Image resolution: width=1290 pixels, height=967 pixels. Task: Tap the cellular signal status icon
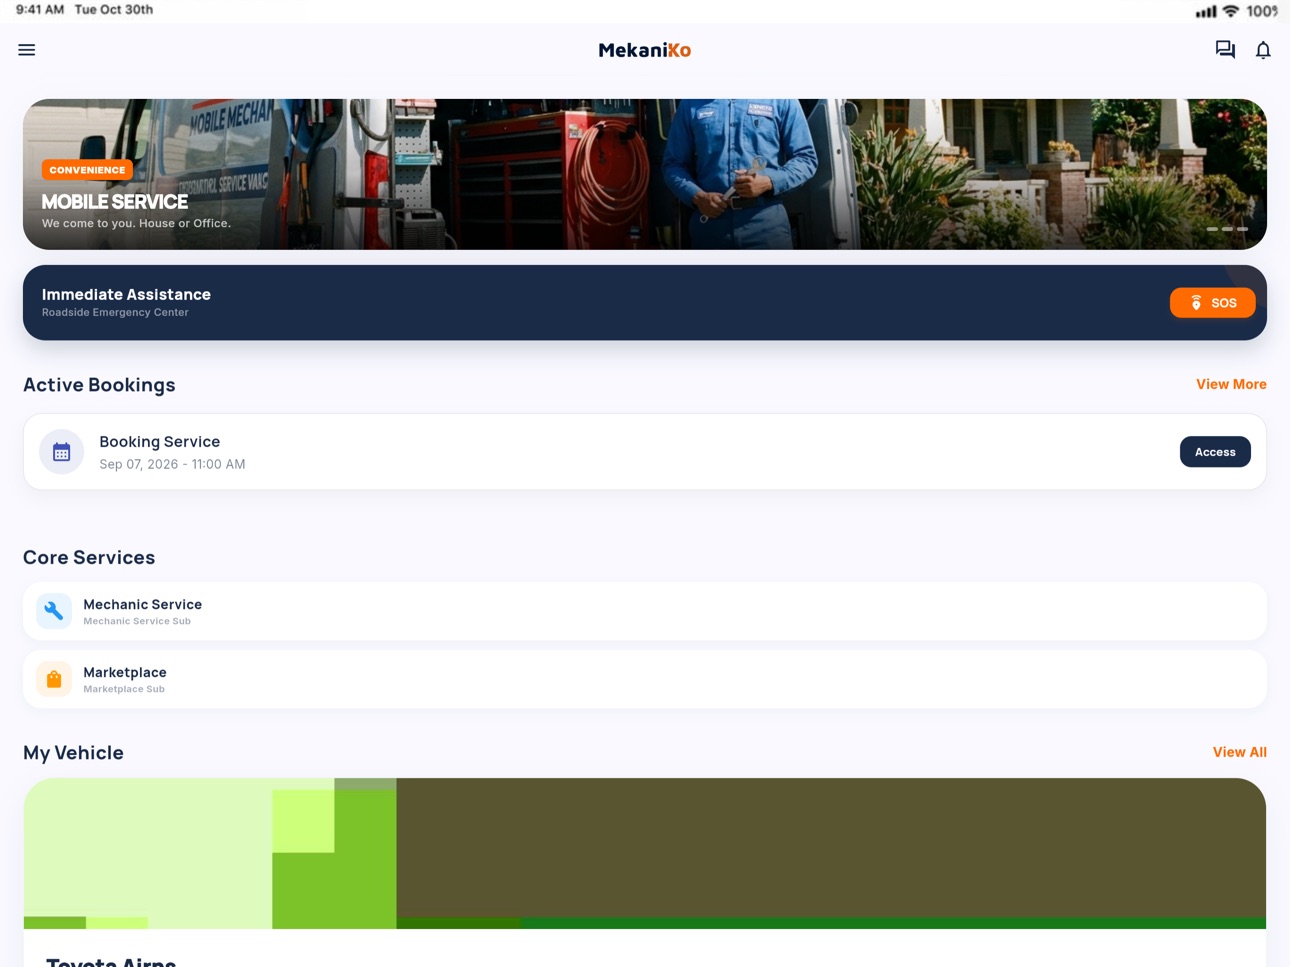pos(1206,11)
